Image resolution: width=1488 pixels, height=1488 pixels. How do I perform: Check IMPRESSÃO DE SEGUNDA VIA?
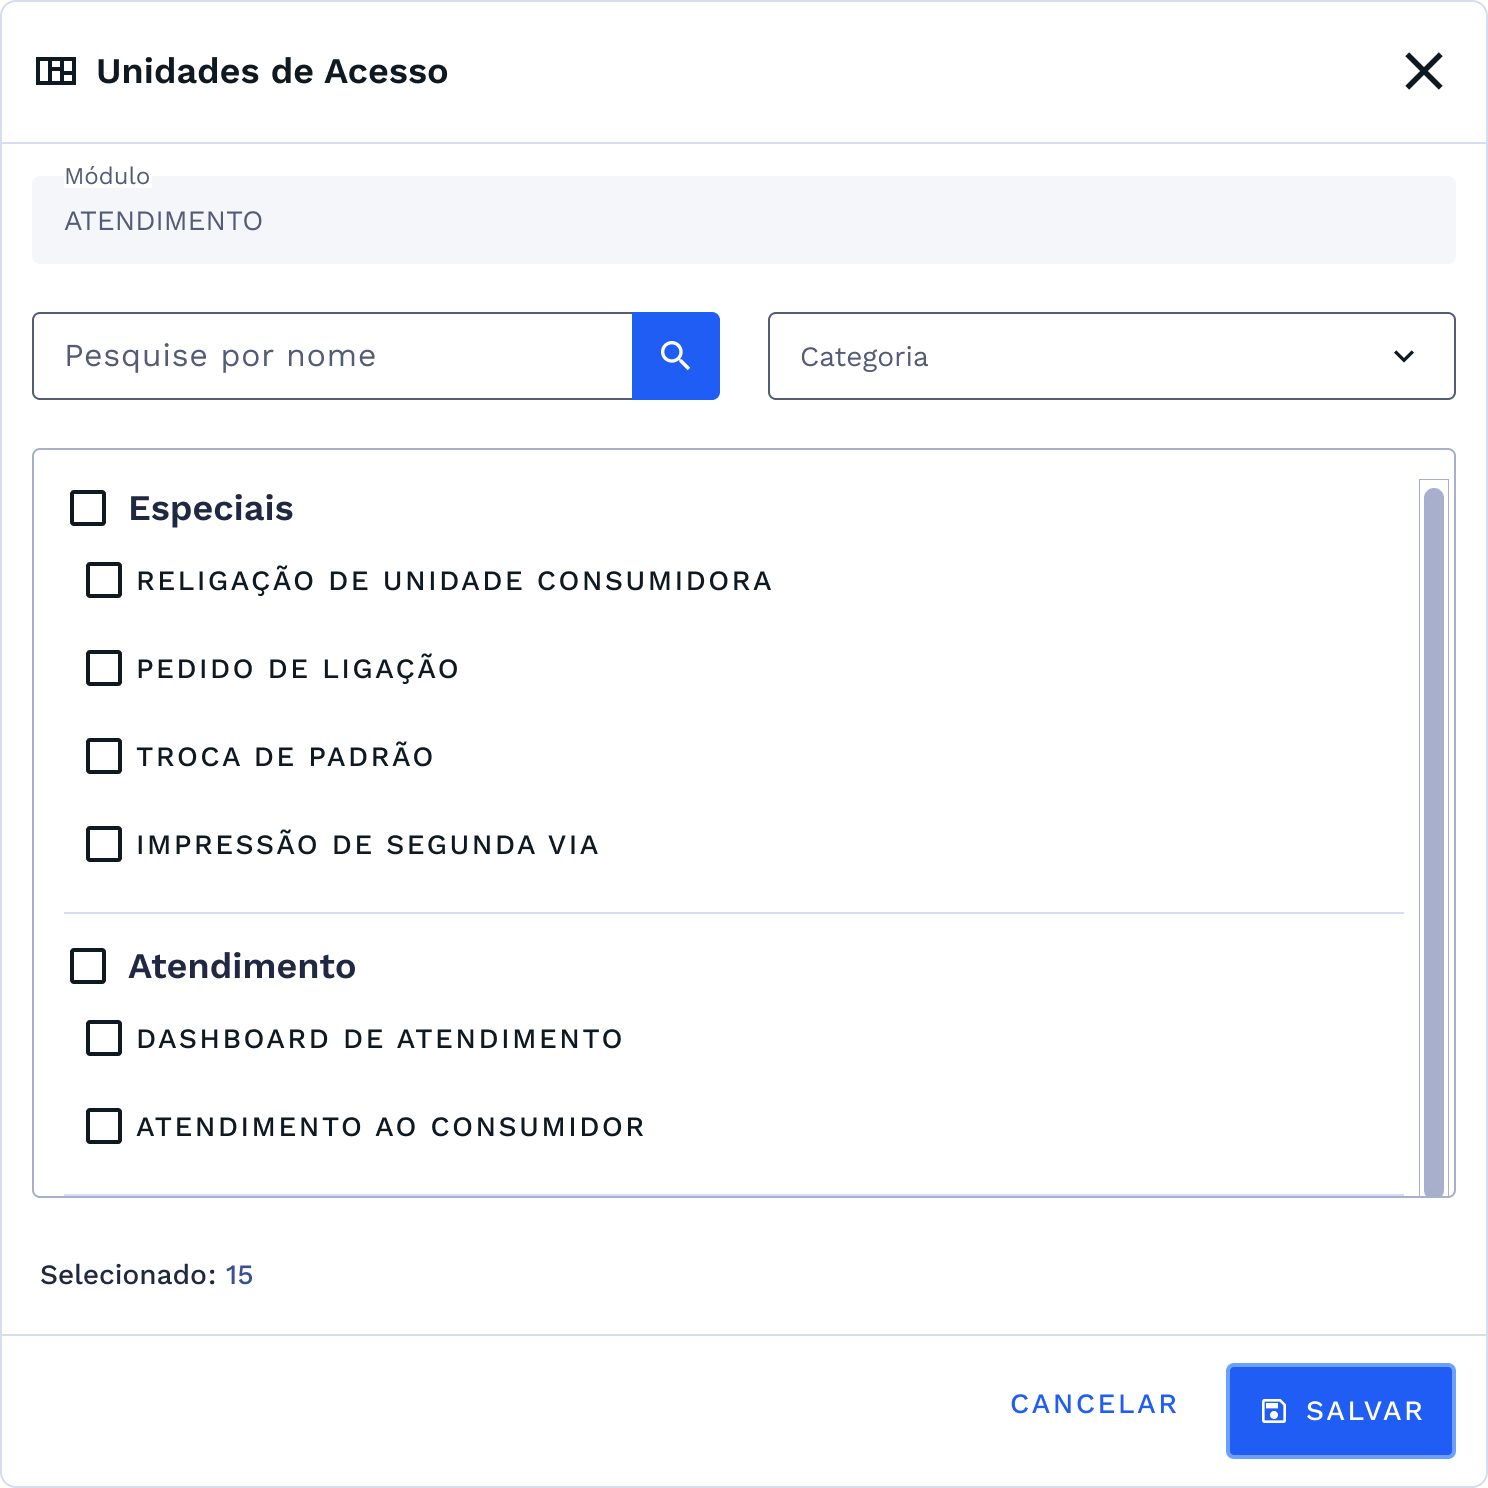[x=104, y=844]
